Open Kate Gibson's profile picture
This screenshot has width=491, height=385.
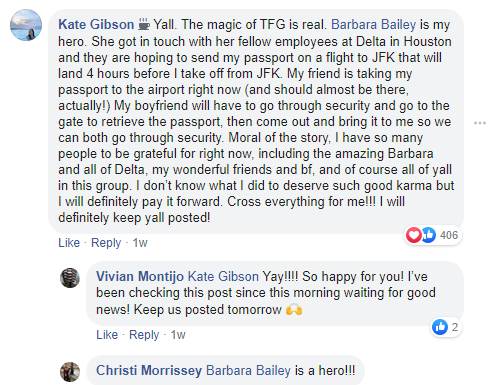tap(26, 25)
